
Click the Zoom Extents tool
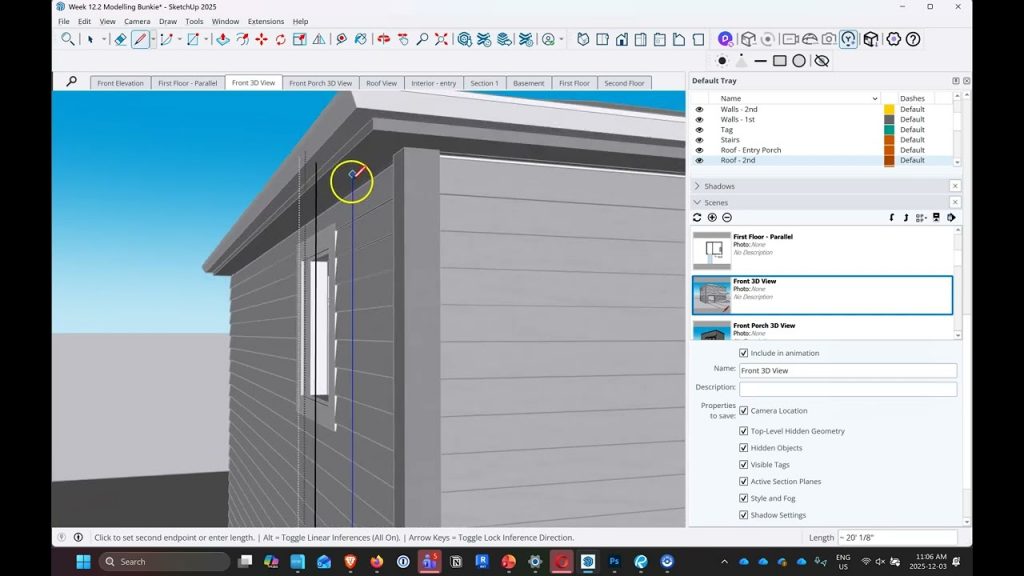(x=441, y=40)
